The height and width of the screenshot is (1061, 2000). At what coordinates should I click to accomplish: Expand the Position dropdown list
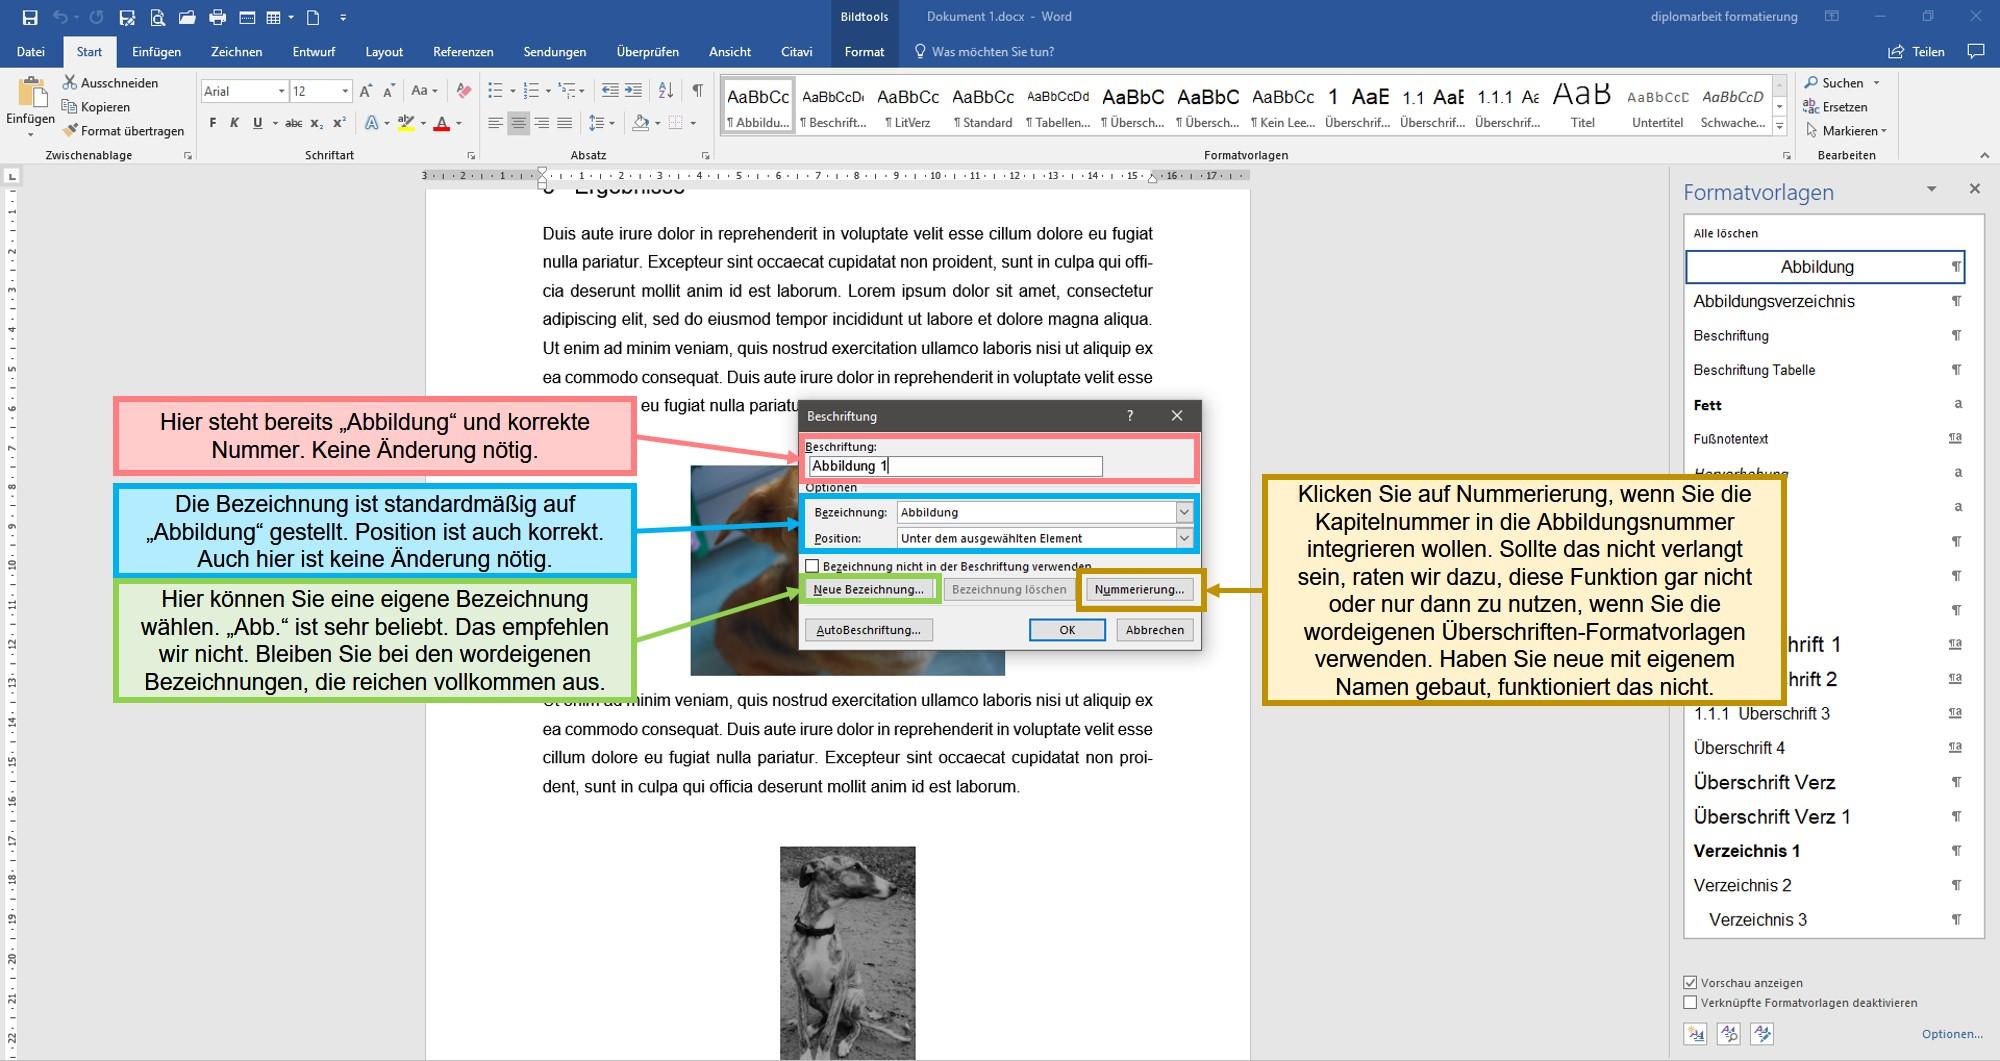(1184, 538)
